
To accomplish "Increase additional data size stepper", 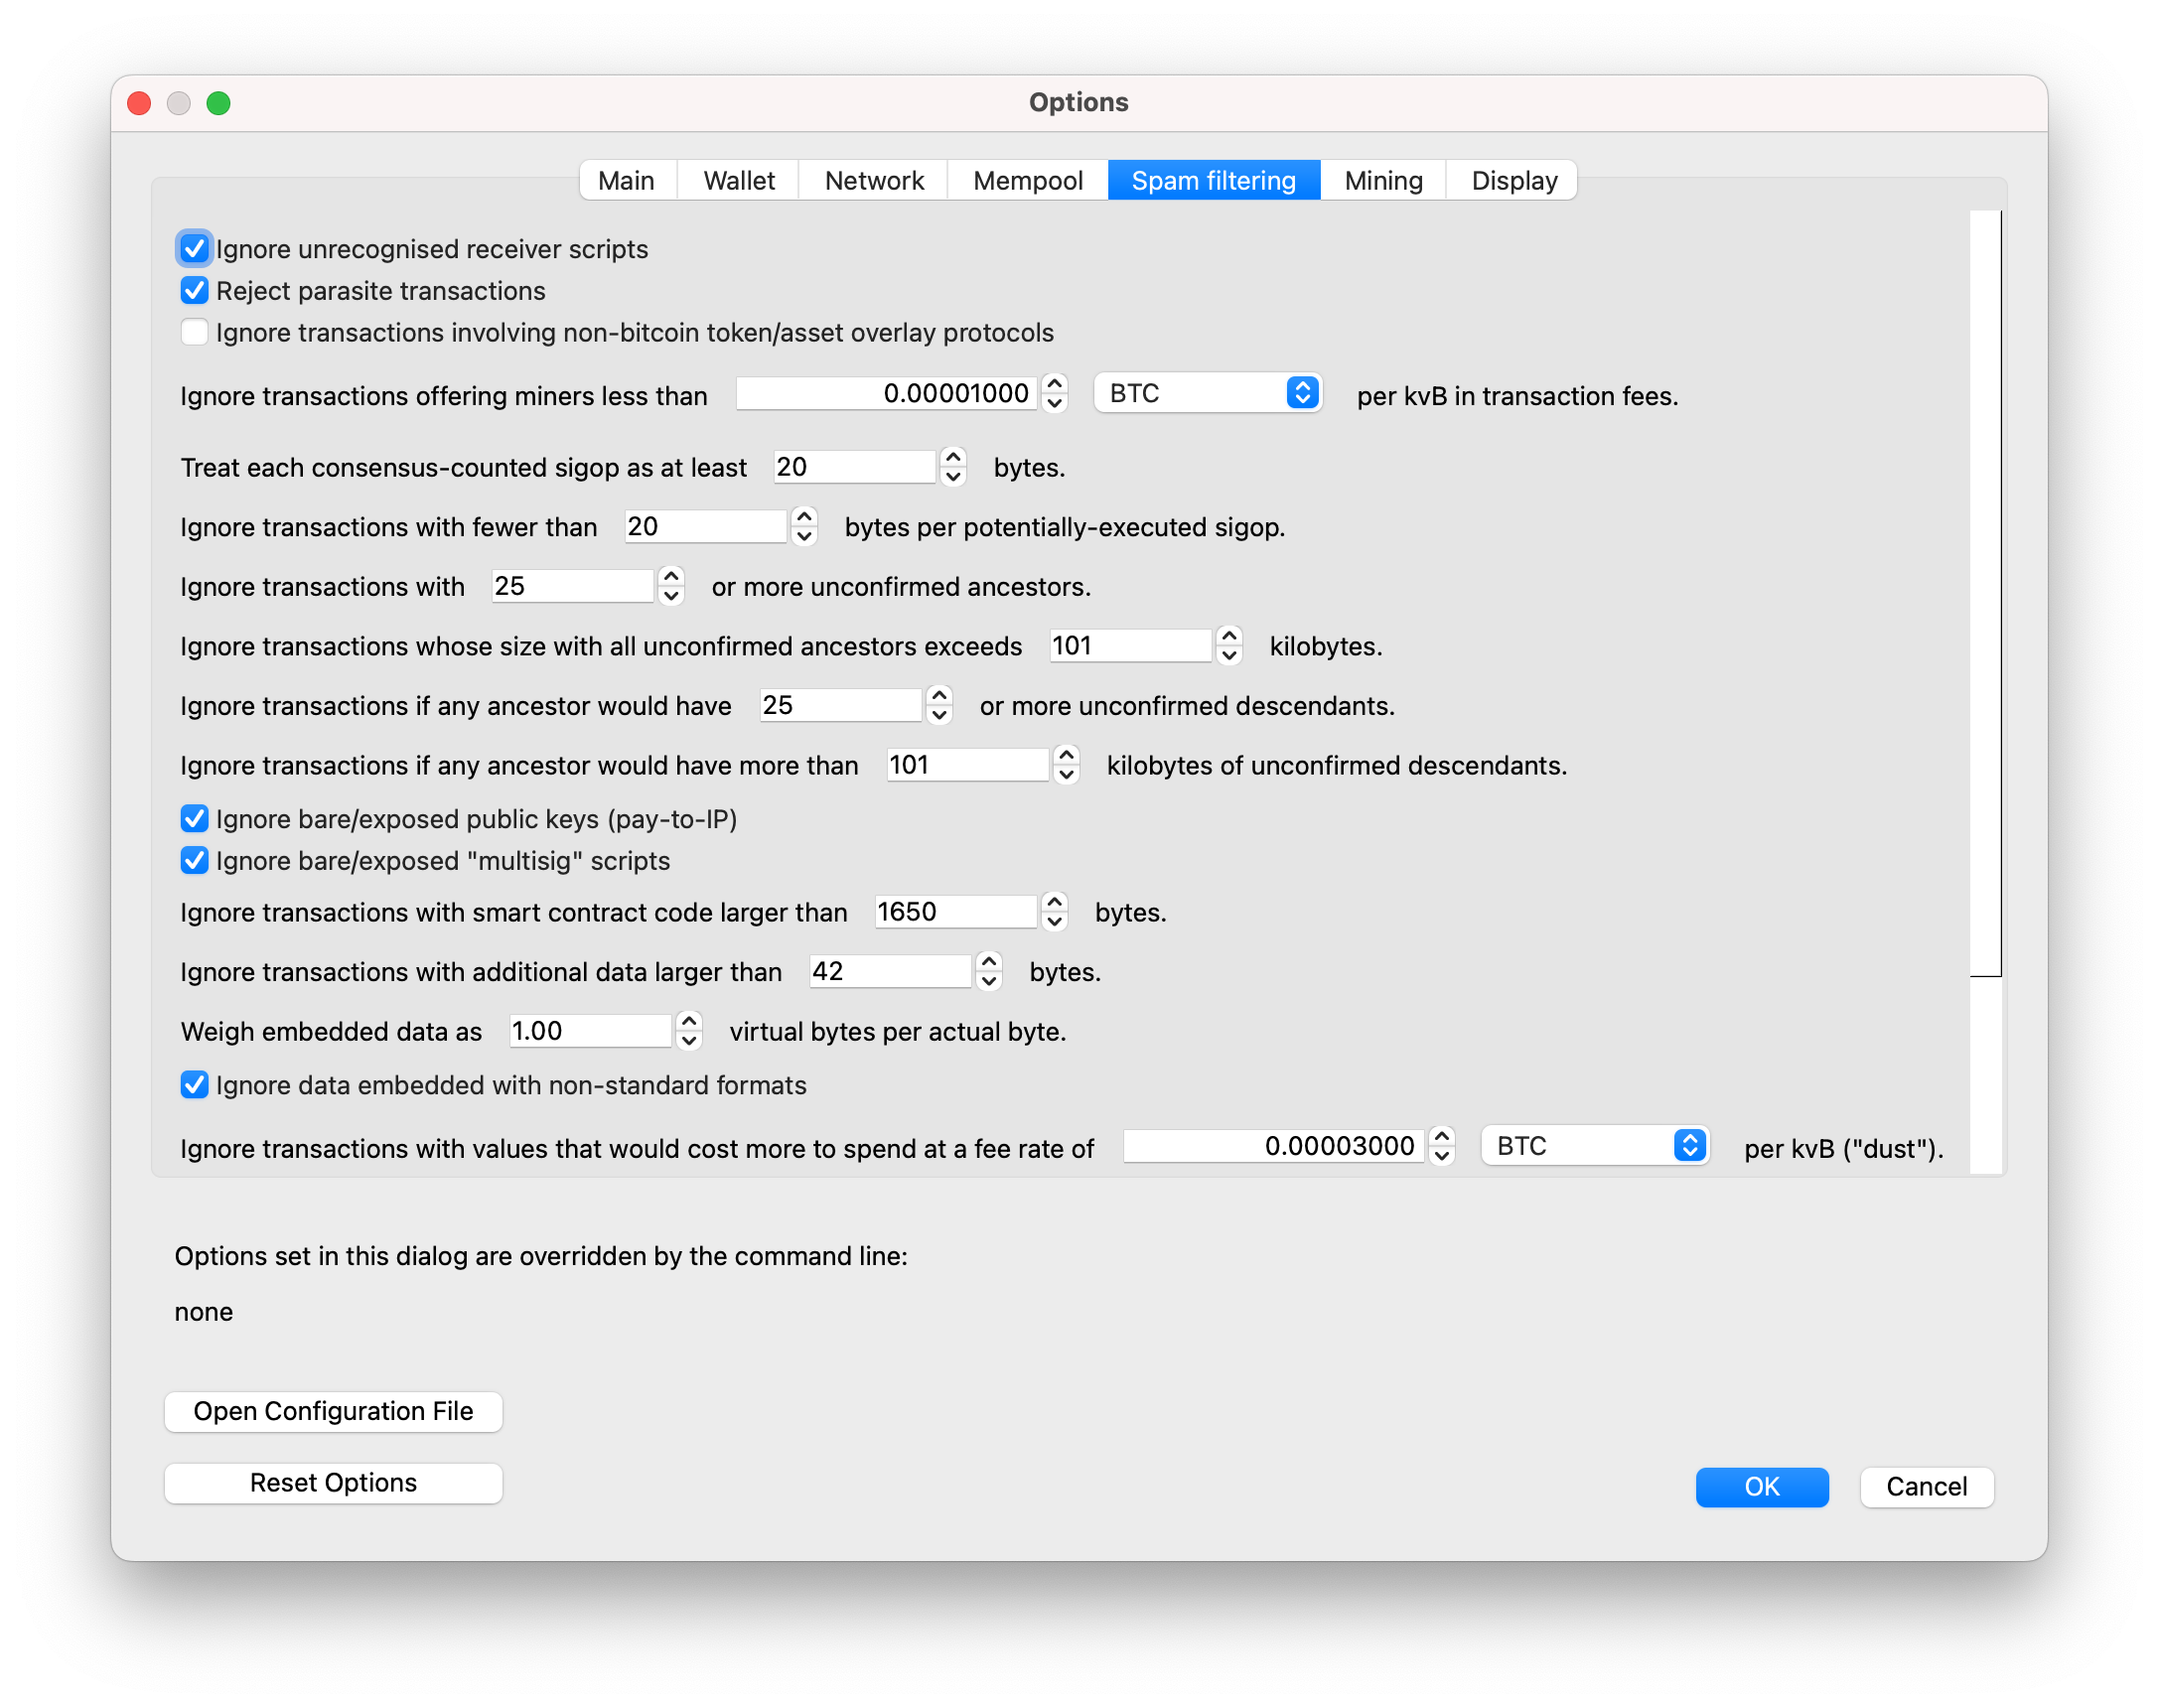I will point(988,961).
